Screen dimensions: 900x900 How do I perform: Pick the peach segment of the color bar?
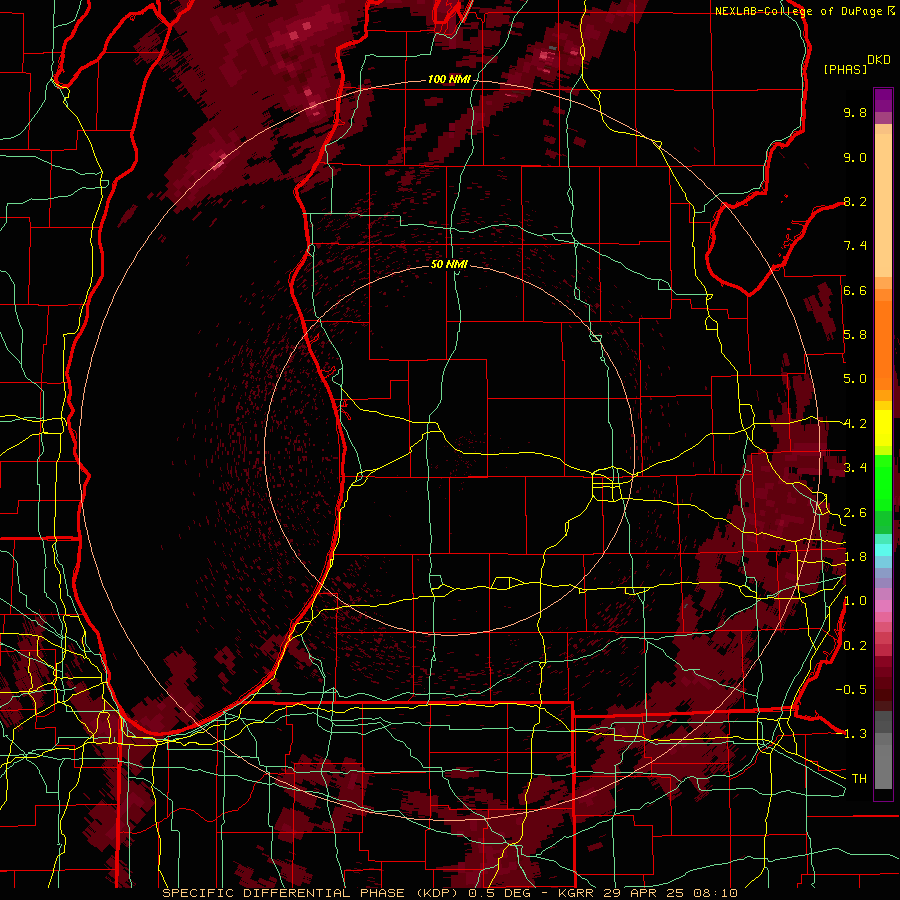pos(883,207)
